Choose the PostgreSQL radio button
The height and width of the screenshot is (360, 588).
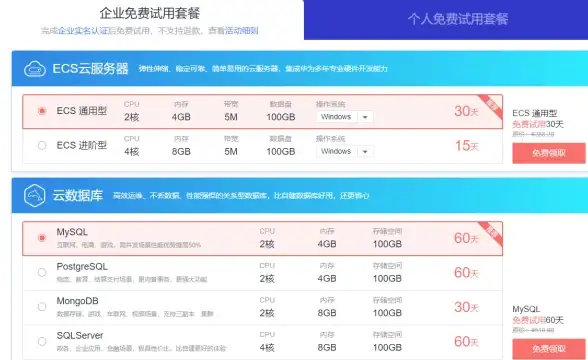coord(42,272)
